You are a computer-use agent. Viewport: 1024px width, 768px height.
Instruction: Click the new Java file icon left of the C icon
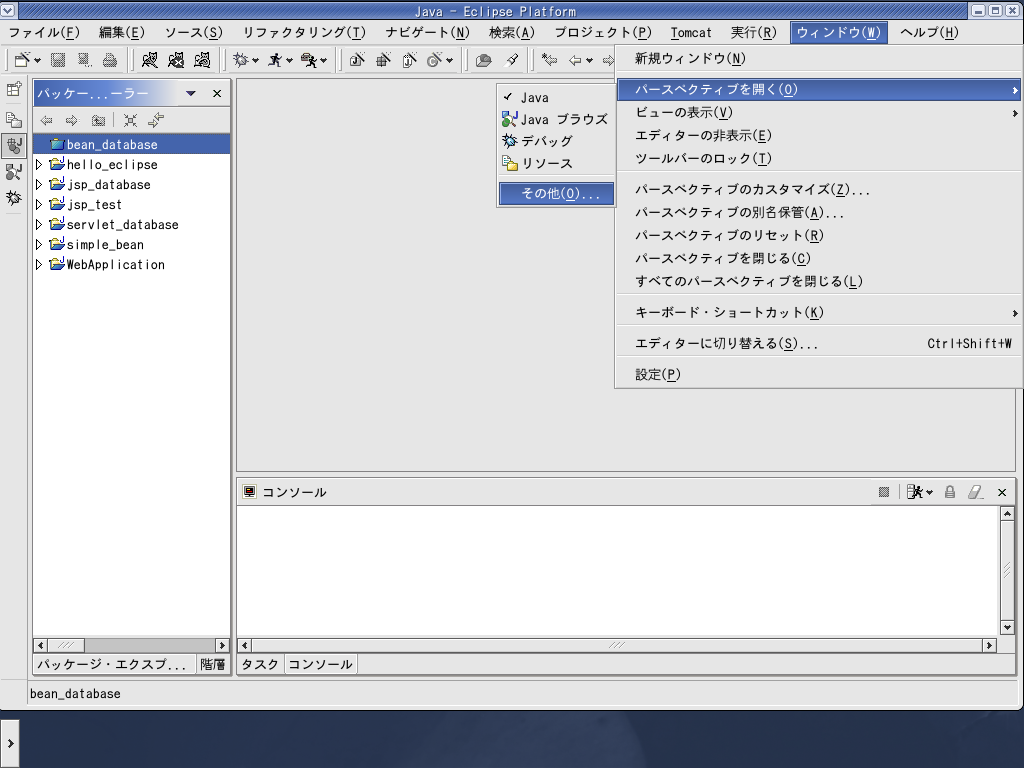pos(409,60)
